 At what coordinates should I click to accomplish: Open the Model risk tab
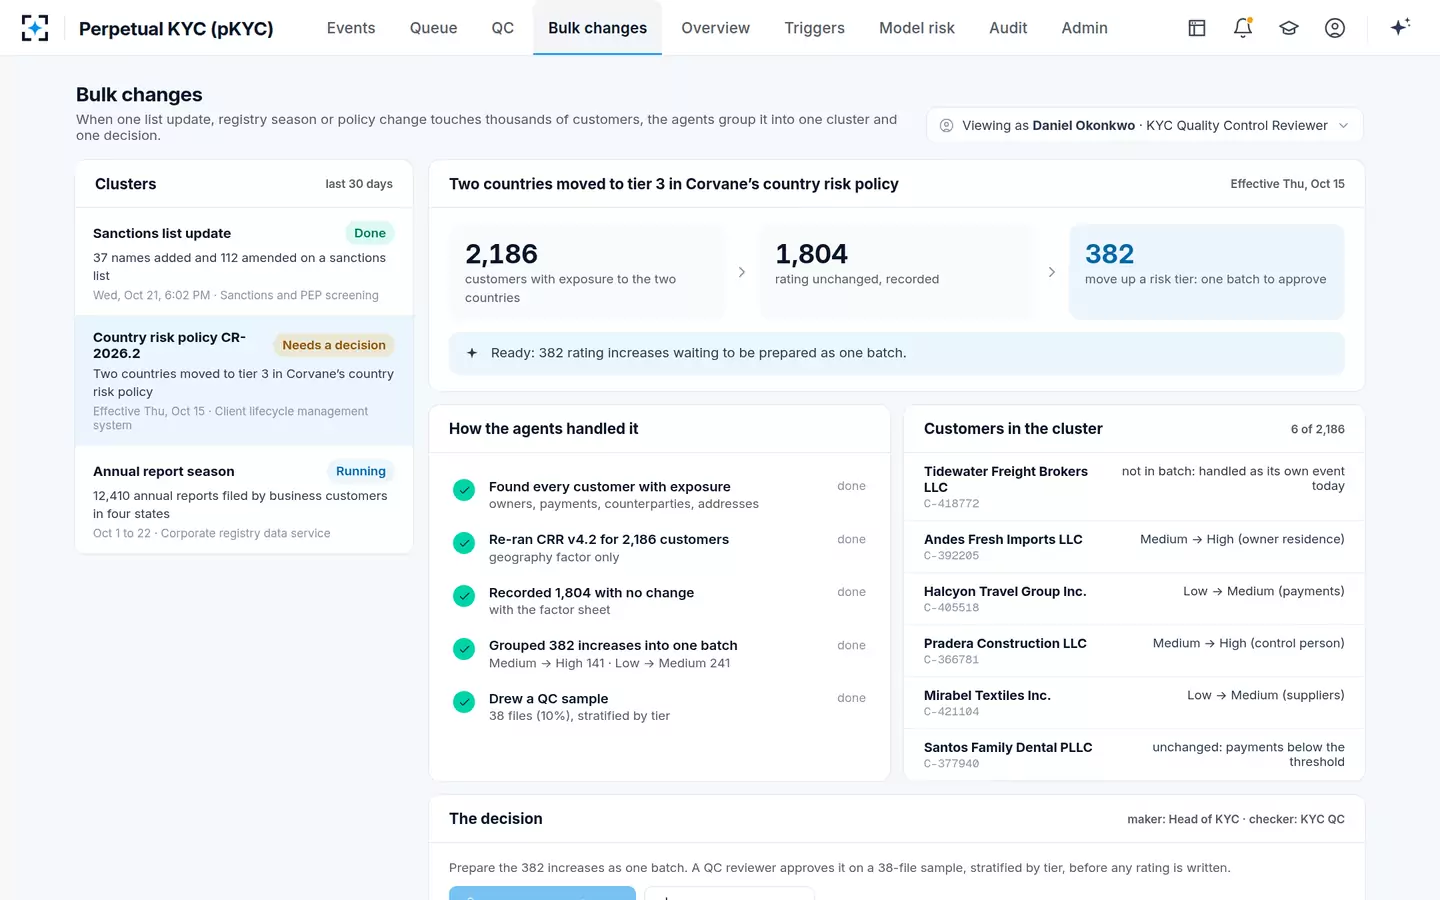pyautogui.click(x=916, y=28)
